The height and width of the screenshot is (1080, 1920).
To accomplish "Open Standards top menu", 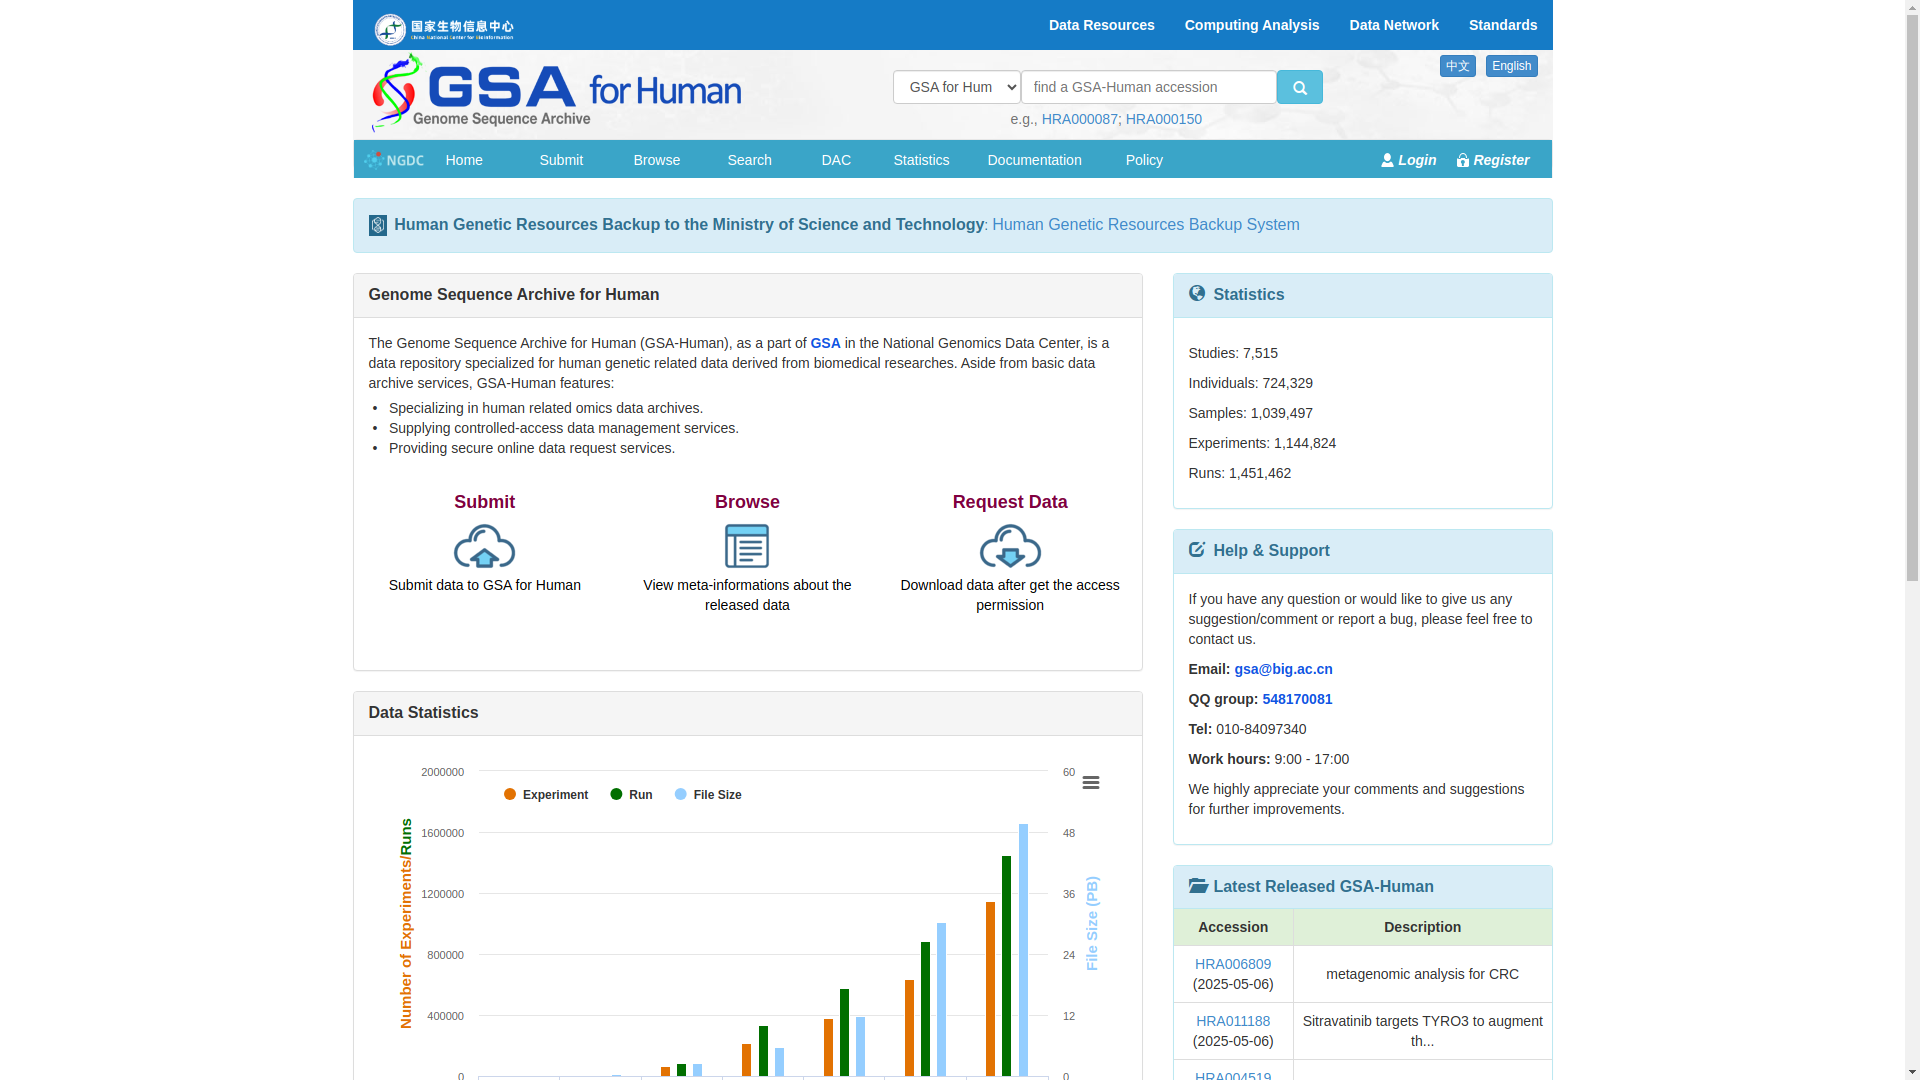I will (x=1503, y=25).
